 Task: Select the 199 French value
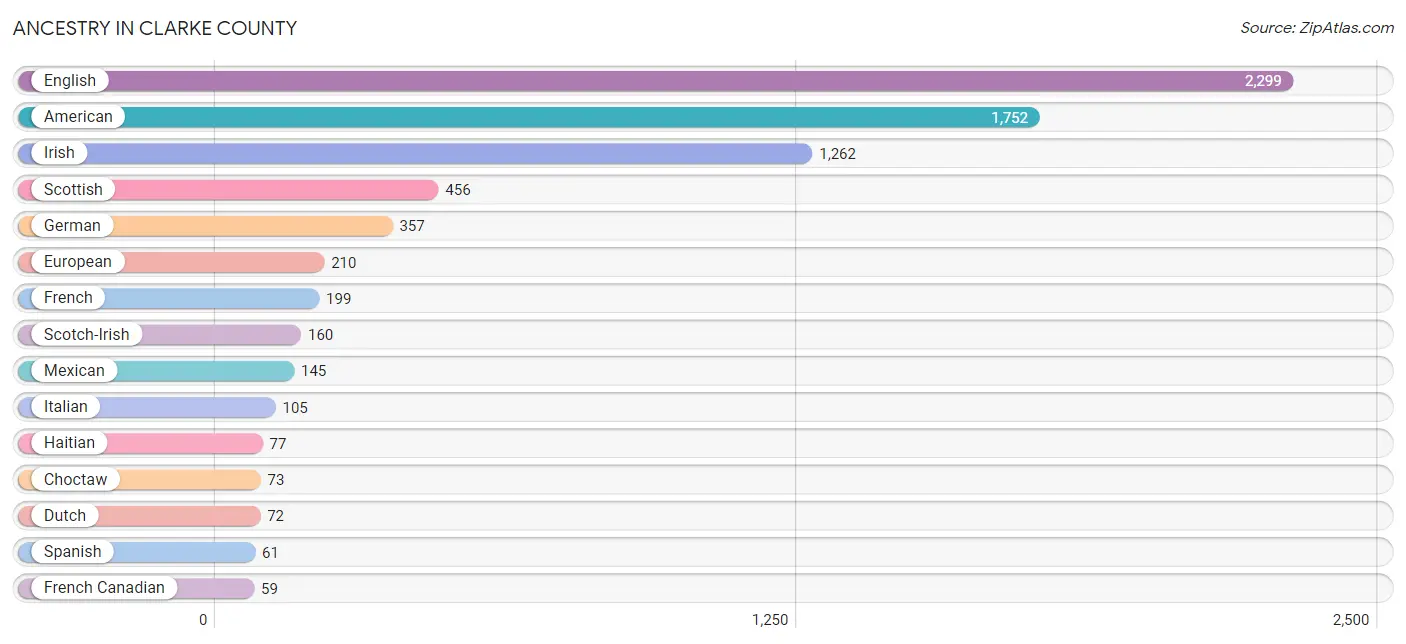point(339,299)
